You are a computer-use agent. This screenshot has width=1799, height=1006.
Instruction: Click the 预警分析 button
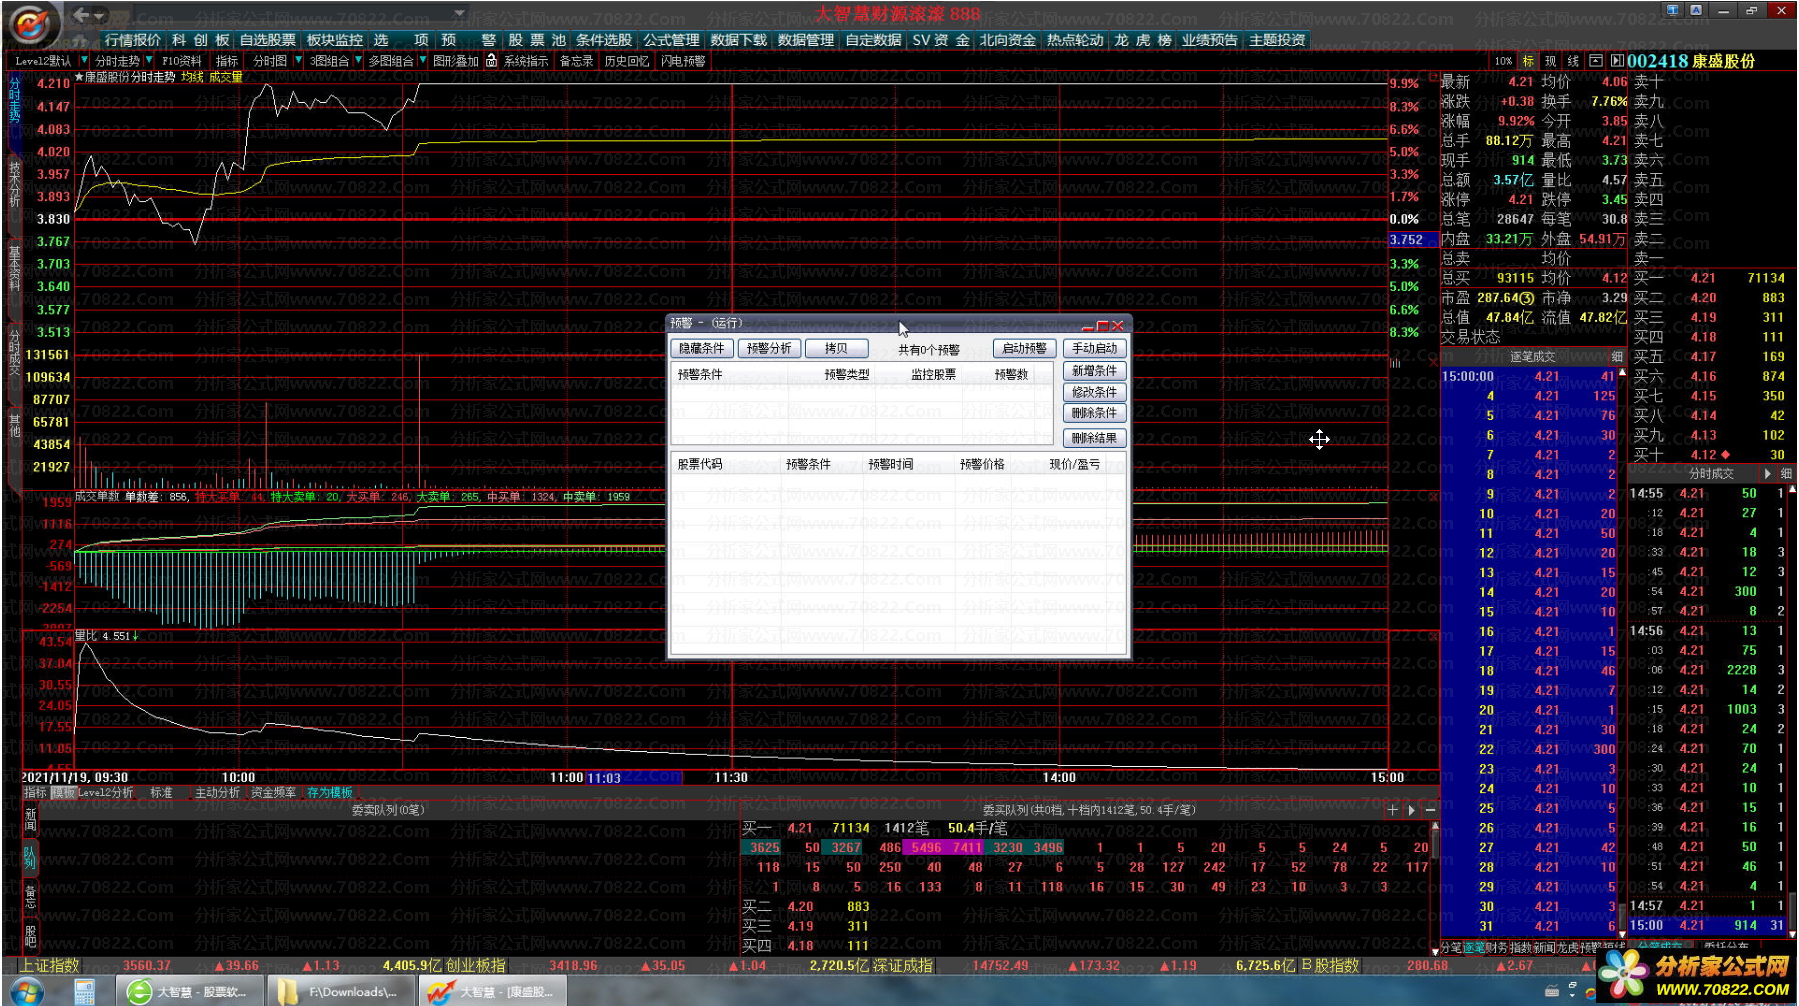click(x=769, y=348)
